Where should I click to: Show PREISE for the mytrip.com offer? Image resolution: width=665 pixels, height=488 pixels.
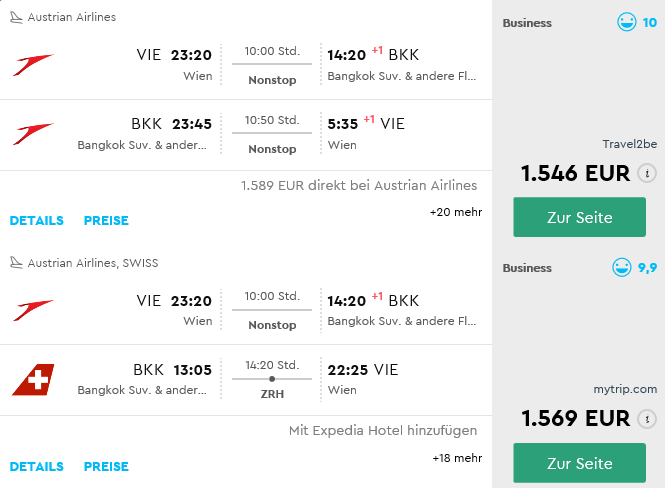106,466
